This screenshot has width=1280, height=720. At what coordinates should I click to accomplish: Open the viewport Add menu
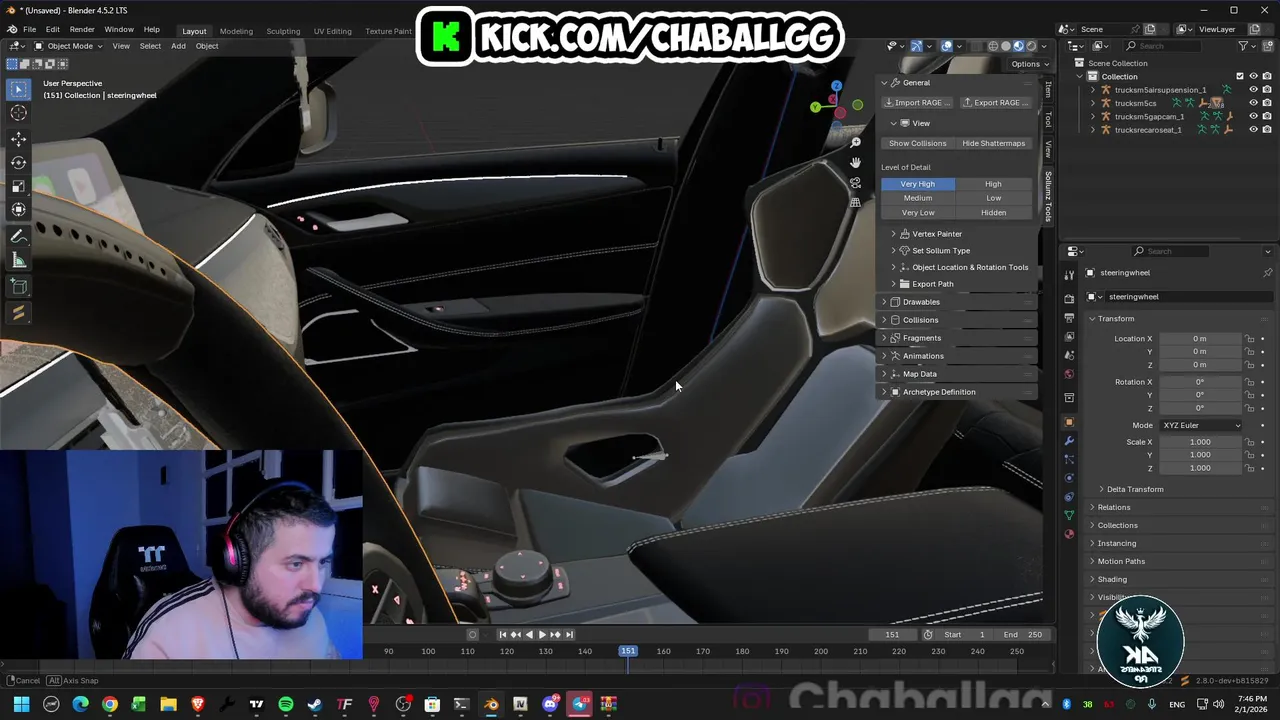(178, 46)
